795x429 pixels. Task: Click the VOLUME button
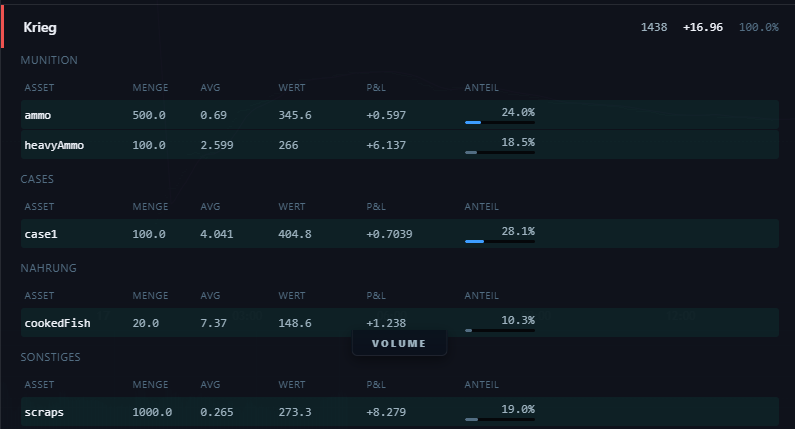point(399,343)
